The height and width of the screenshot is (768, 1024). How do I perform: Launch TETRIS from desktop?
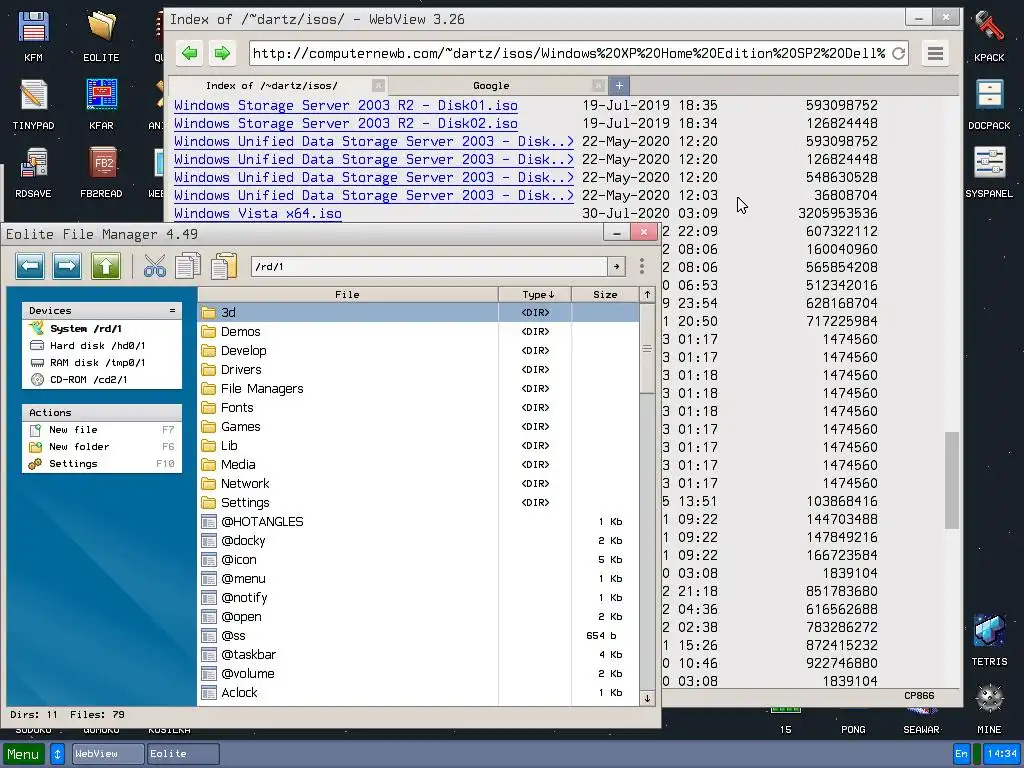point(989,639)
